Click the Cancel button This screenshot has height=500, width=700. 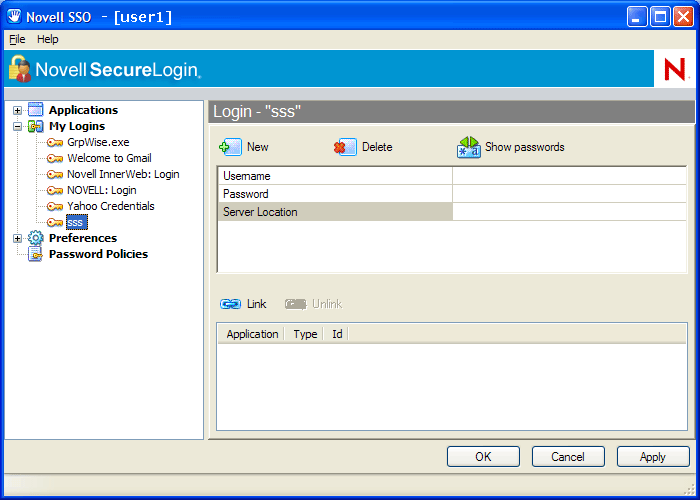(x=568, y=457)
